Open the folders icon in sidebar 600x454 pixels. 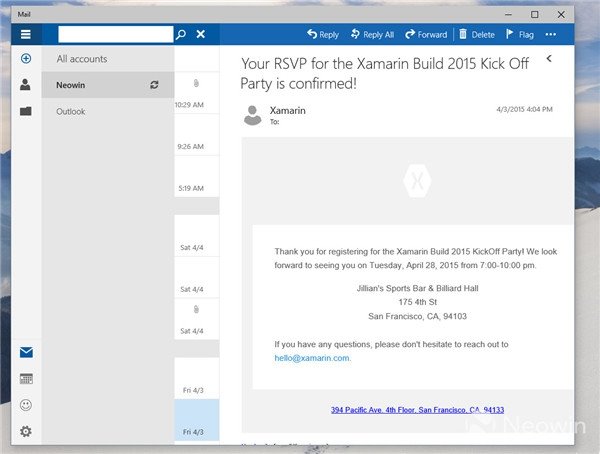pos(26,111)
